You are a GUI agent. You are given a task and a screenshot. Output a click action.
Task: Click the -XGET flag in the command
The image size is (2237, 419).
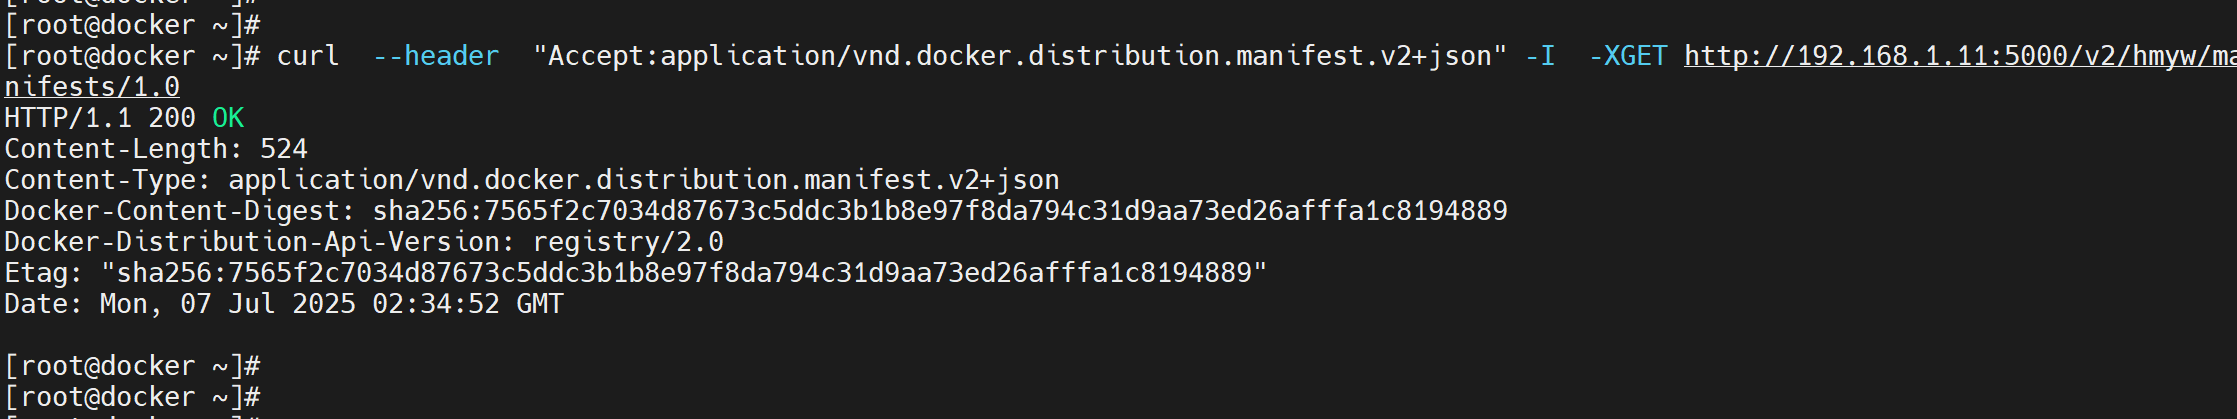coord(1628,56)
